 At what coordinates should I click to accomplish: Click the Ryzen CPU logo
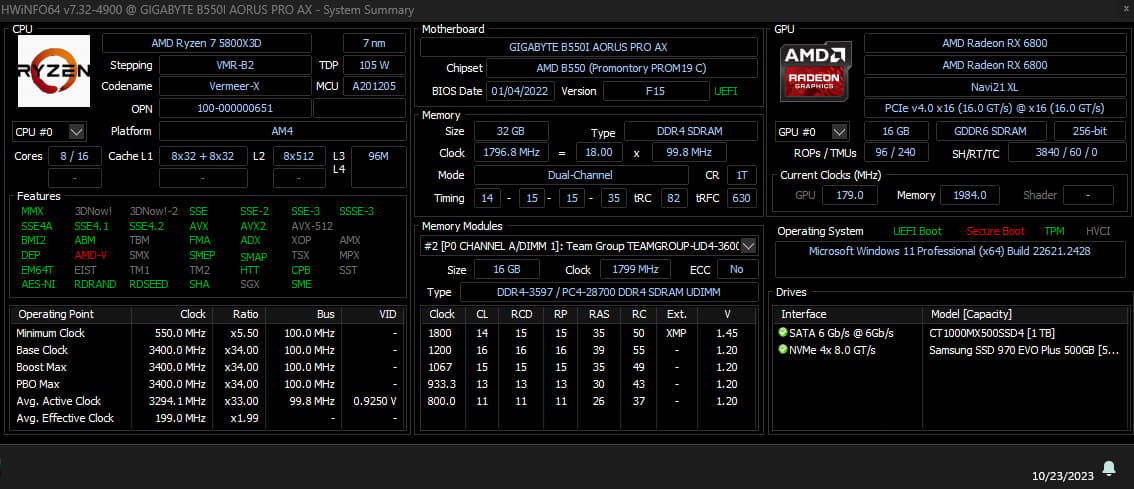tap(54, 71)
